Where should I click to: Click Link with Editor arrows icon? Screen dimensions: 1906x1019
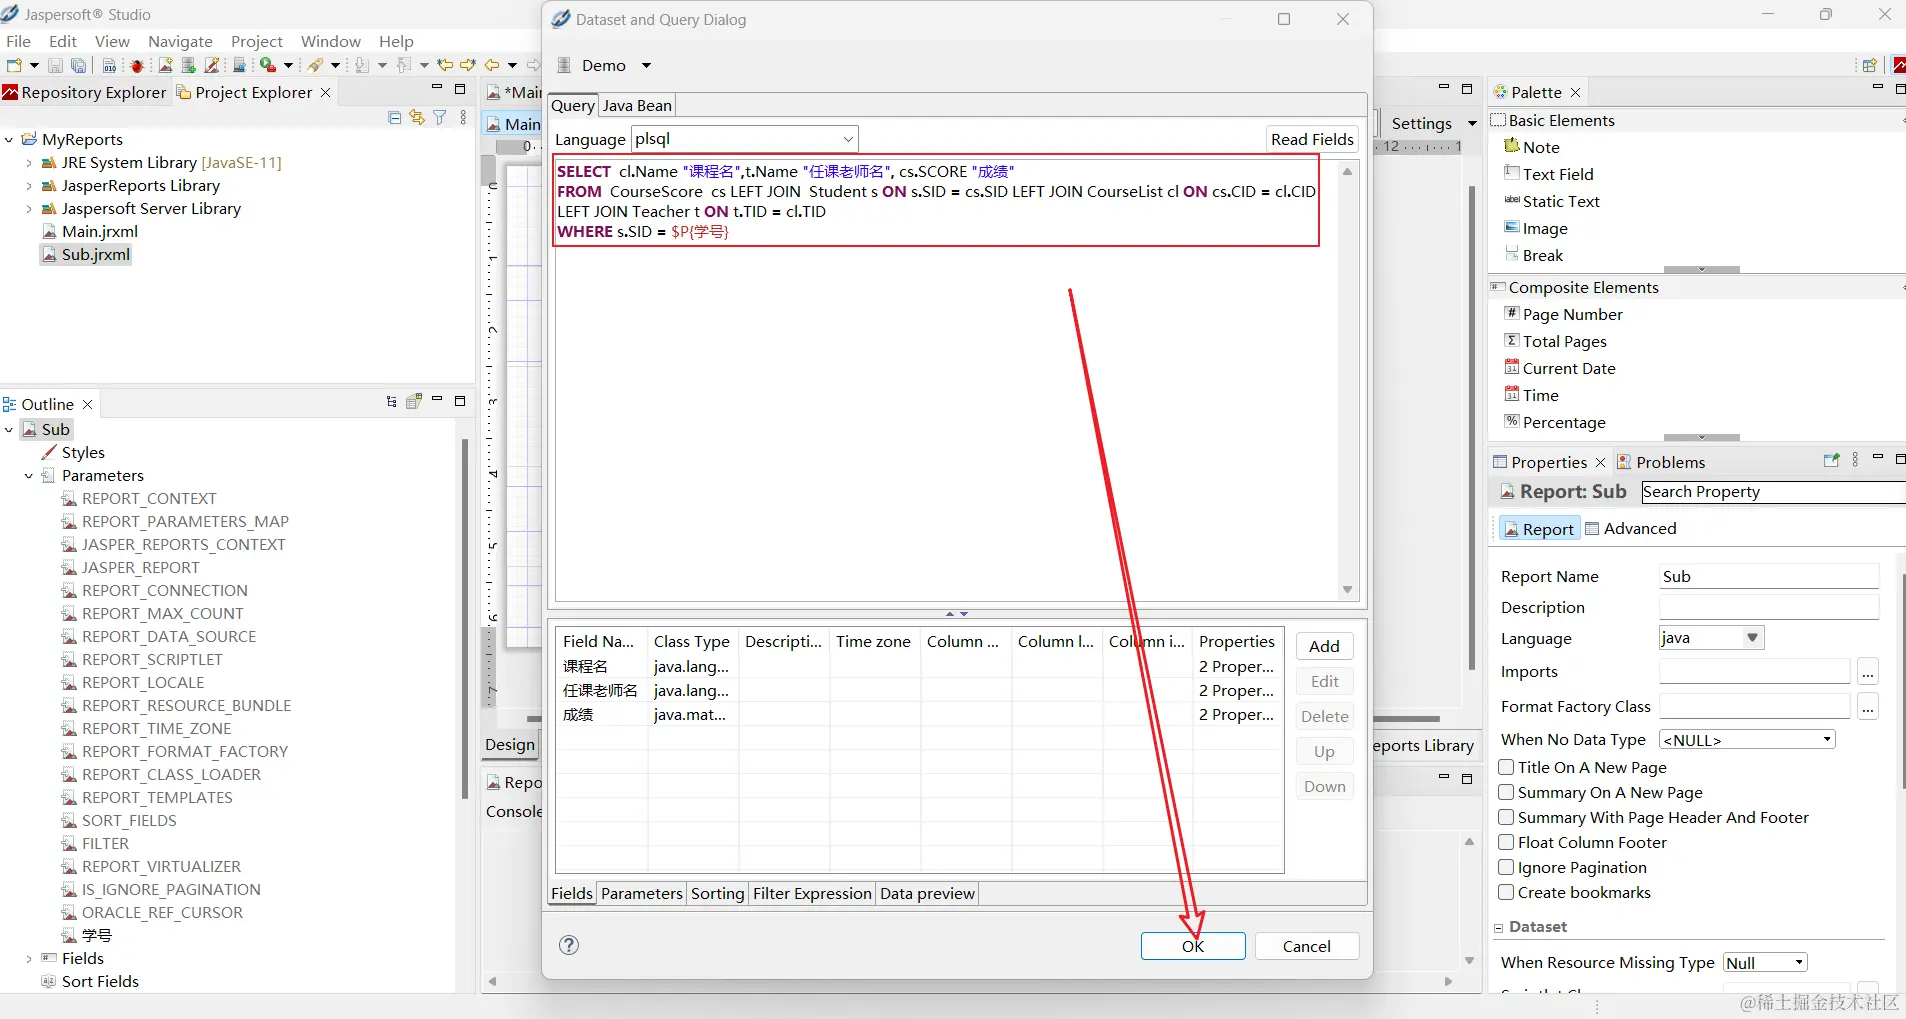tap(417, 117)
